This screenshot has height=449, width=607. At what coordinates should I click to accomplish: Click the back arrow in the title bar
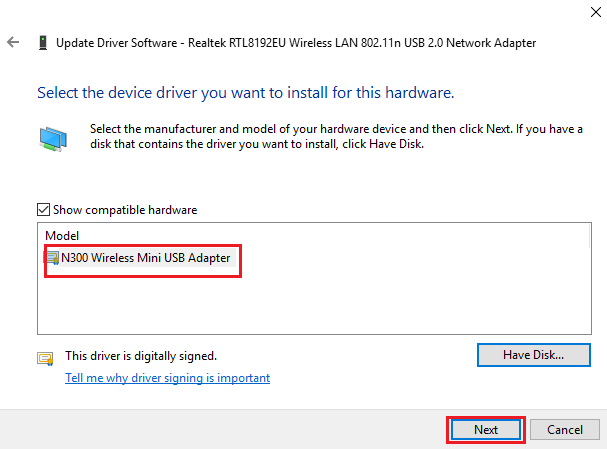click(x=12, y=43)
